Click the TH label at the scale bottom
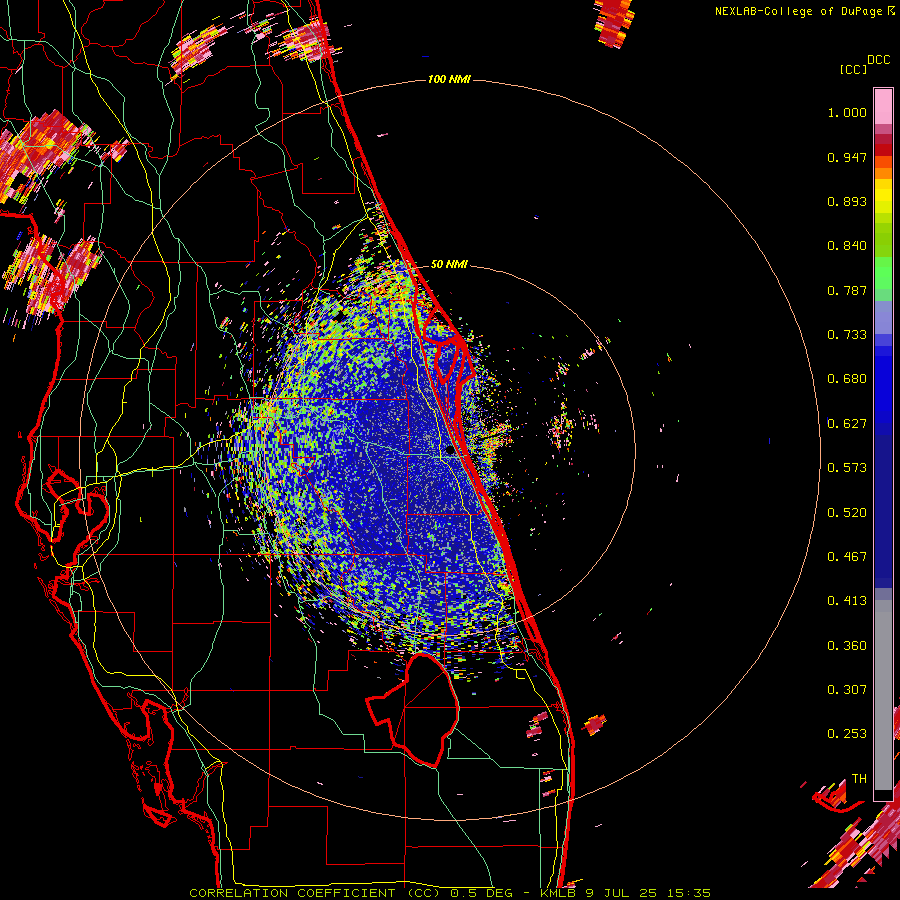Viewport: 900px width, 900px height. pyautogui.click(x=859, y=779)
